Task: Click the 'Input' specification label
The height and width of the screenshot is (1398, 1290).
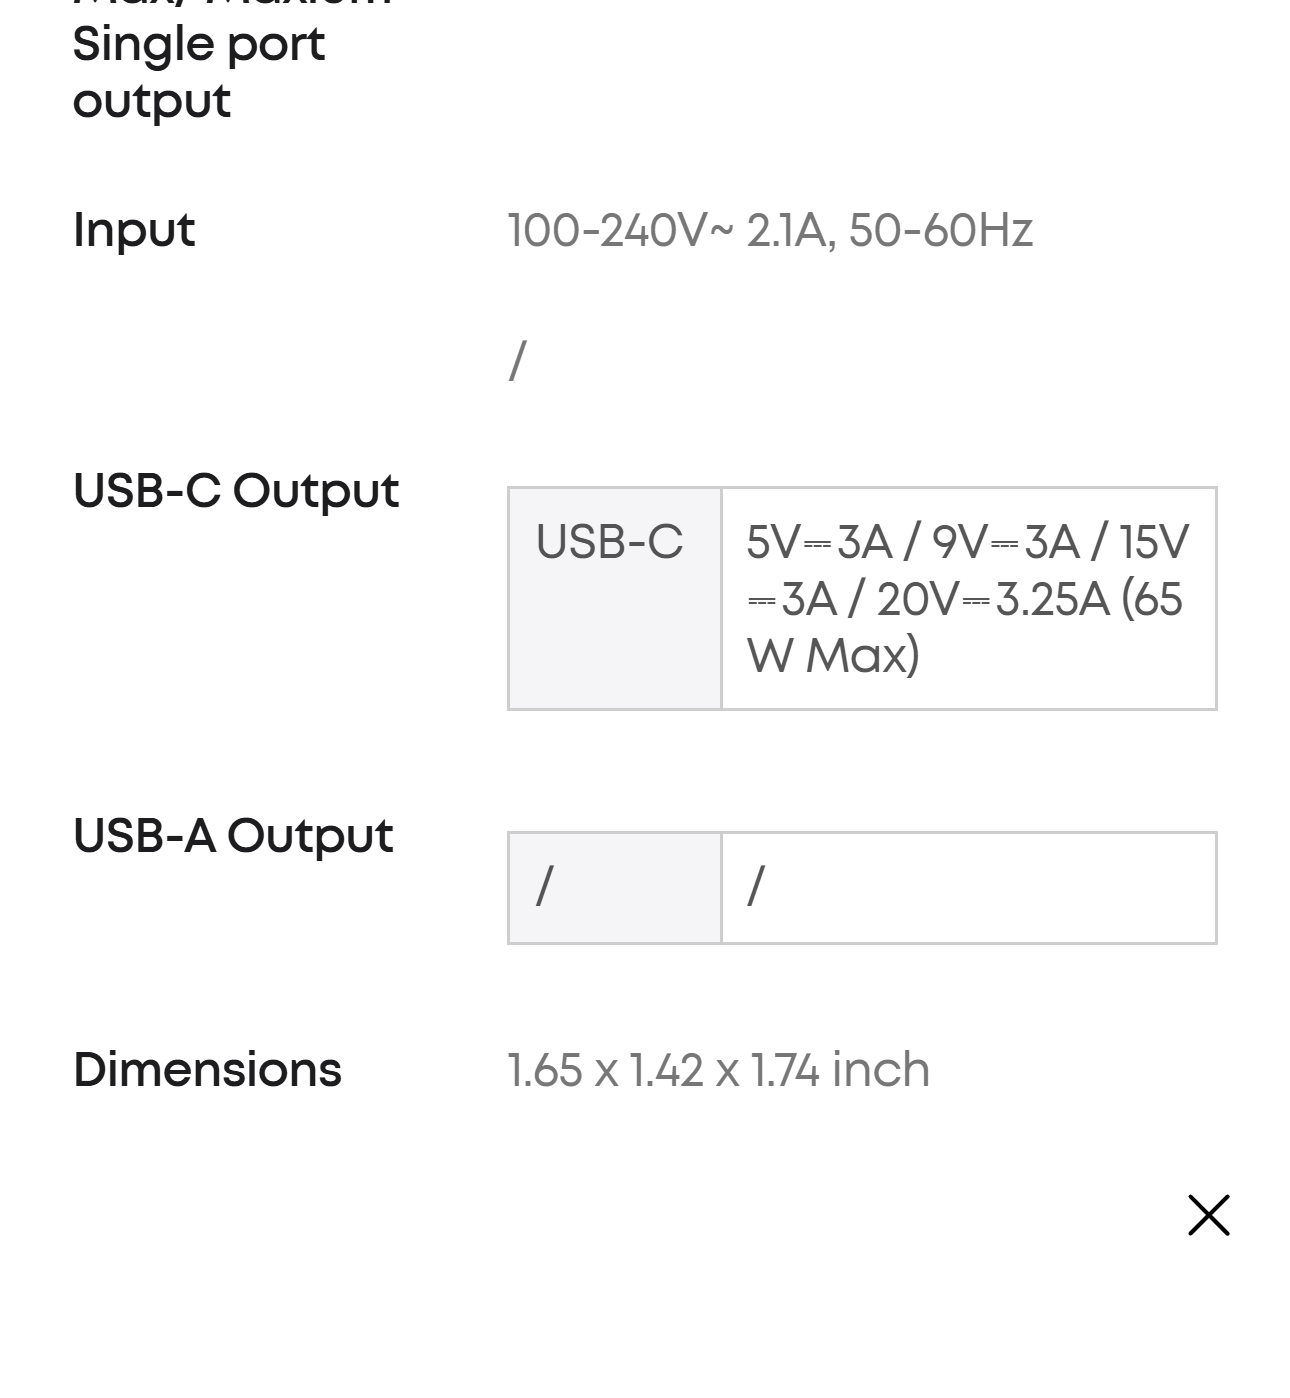Action: pos(134,231)
